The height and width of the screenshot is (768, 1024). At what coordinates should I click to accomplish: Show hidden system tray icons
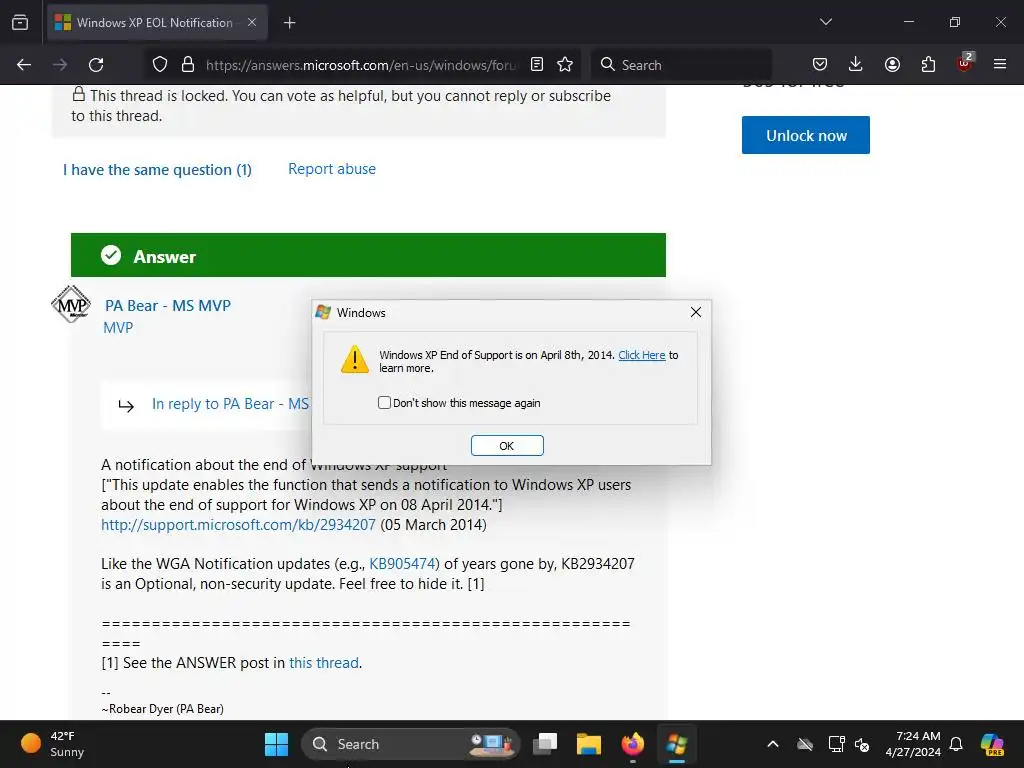[773, 744]
